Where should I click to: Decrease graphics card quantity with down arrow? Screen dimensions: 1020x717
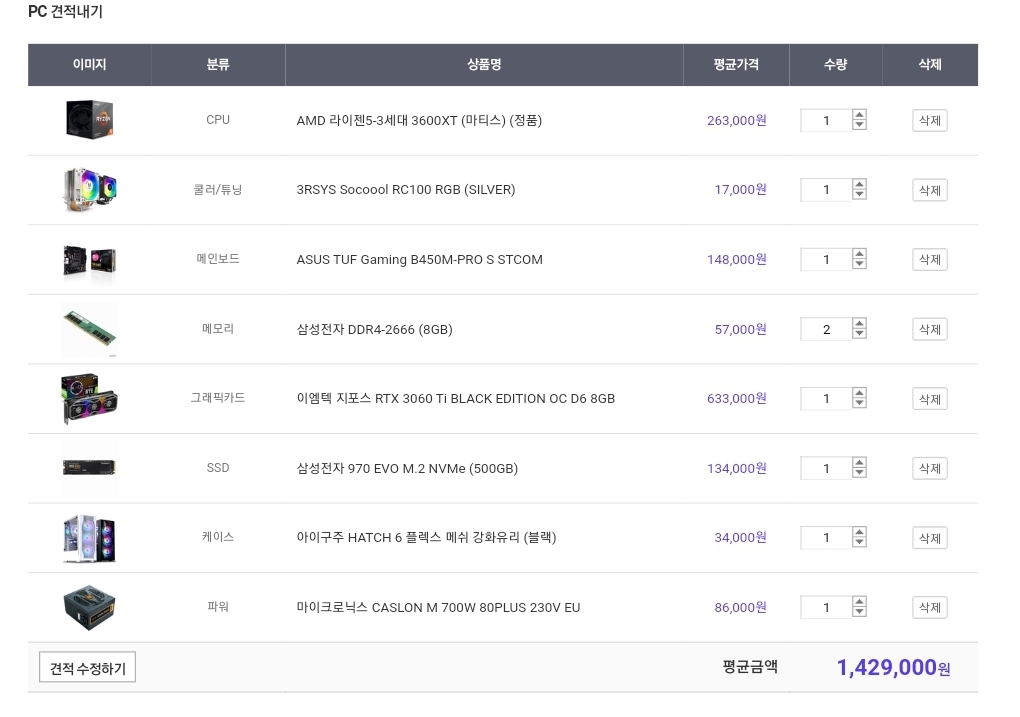(859, 404)
